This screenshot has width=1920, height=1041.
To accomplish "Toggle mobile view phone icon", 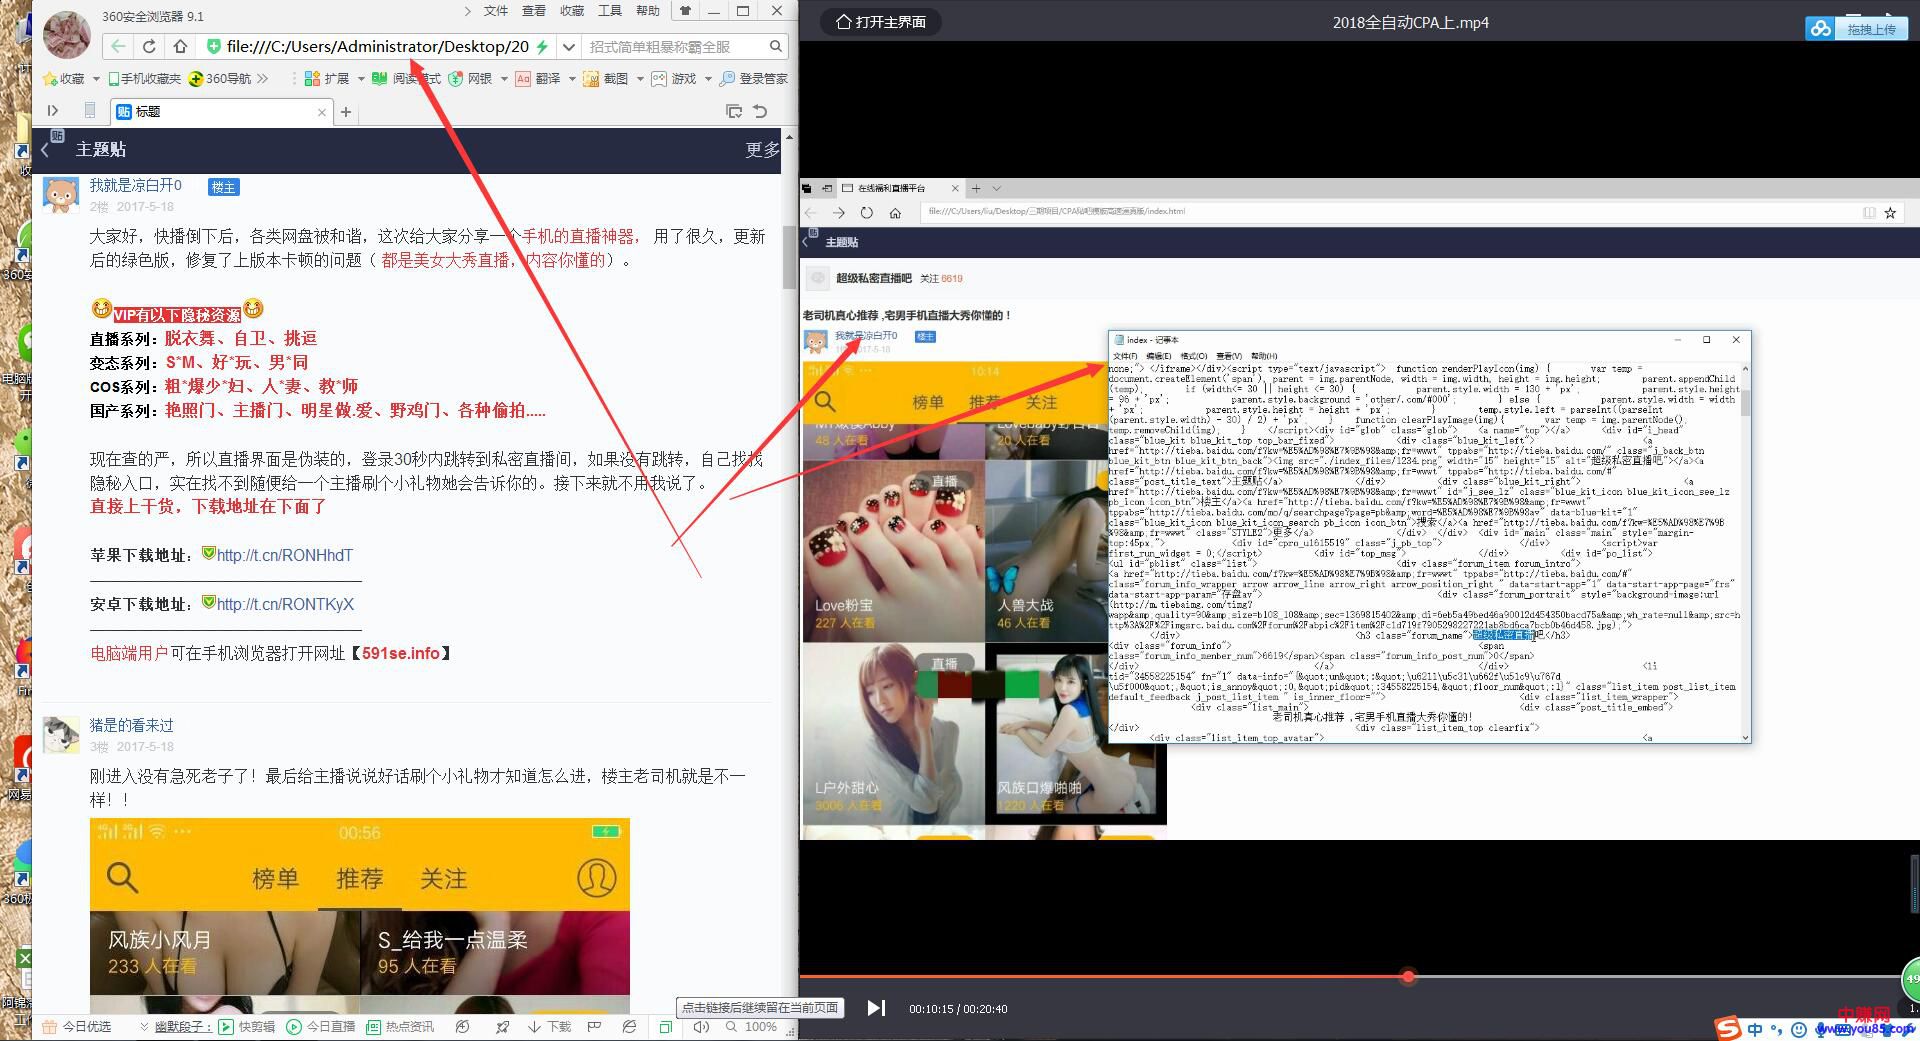I will 90,111.
